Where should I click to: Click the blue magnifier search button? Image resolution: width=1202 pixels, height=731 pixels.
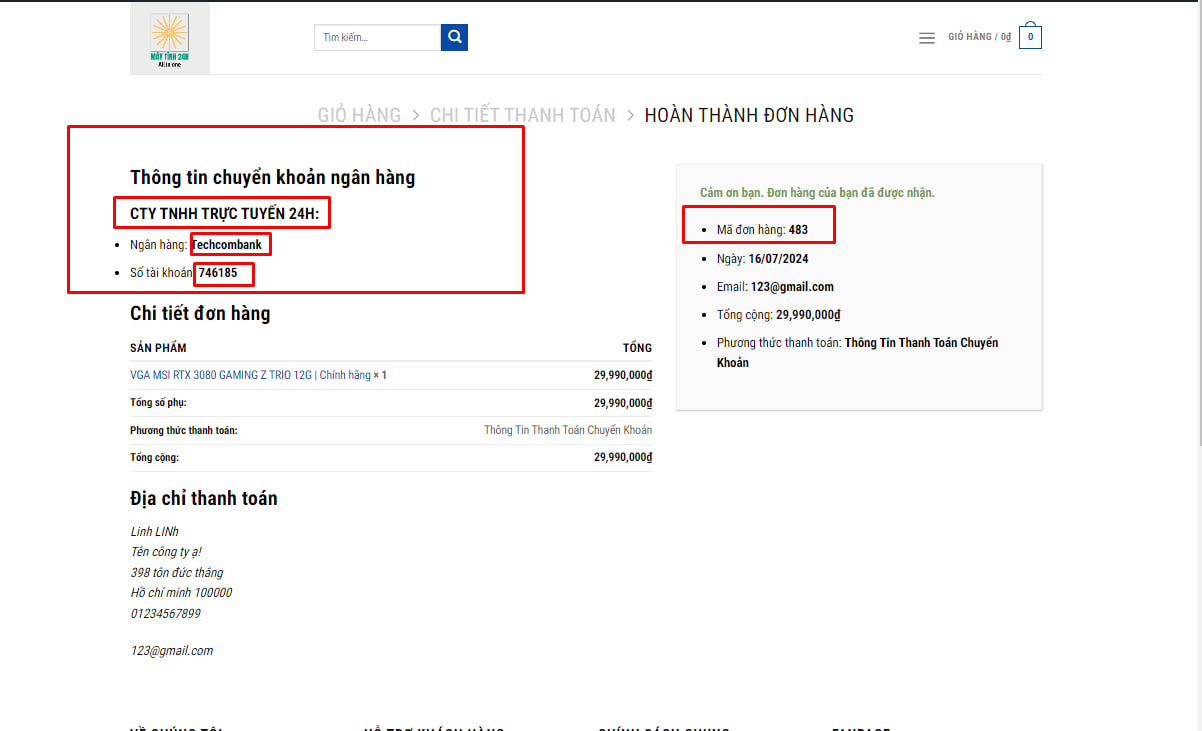point(455,37)
